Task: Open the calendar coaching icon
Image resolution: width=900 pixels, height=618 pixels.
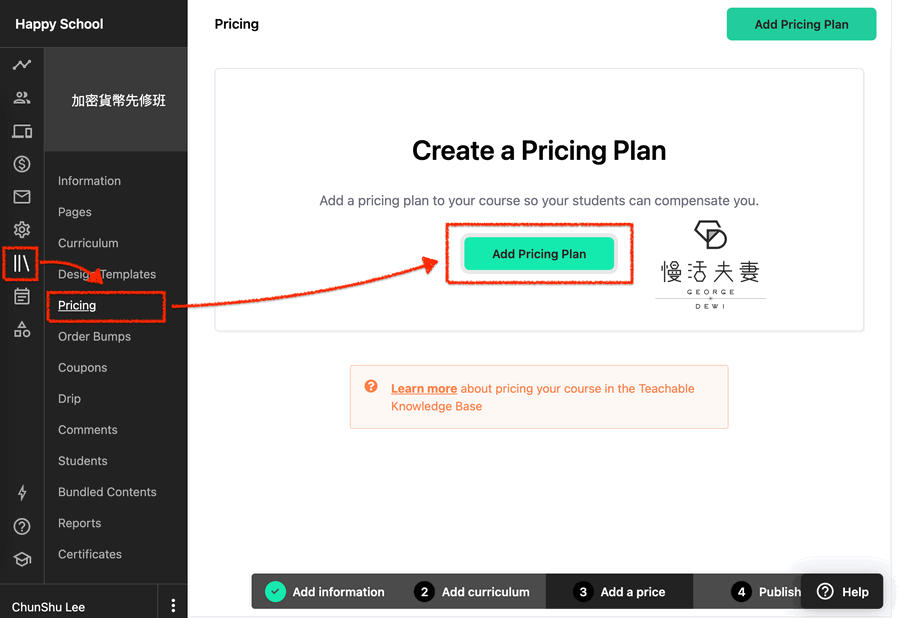Action: 22,297
